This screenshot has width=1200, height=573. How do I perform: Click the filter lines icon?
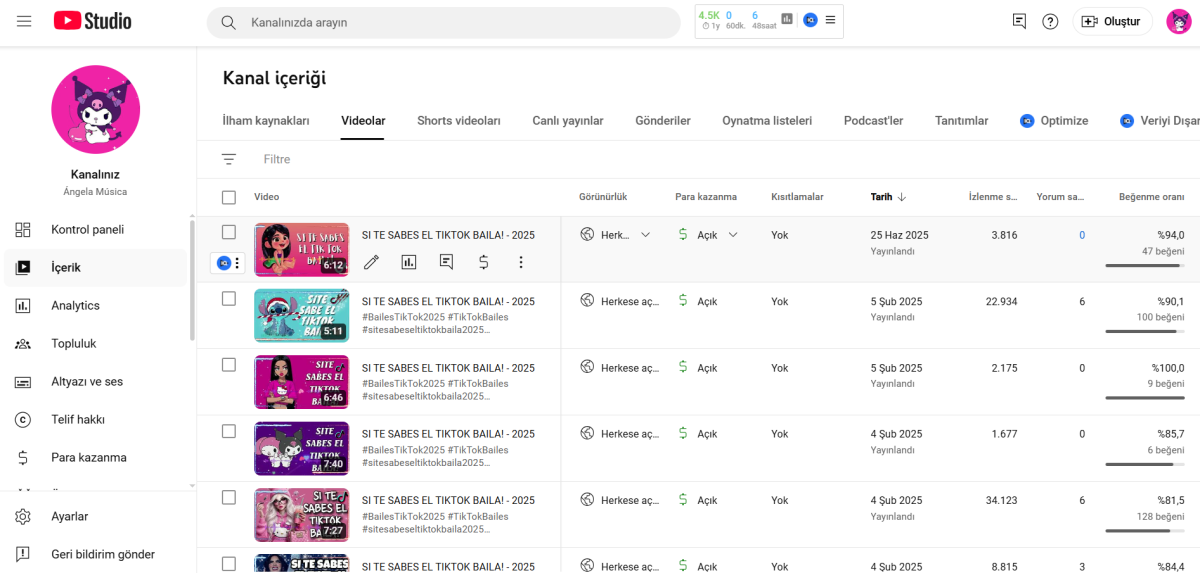click(x=229, y=159)
